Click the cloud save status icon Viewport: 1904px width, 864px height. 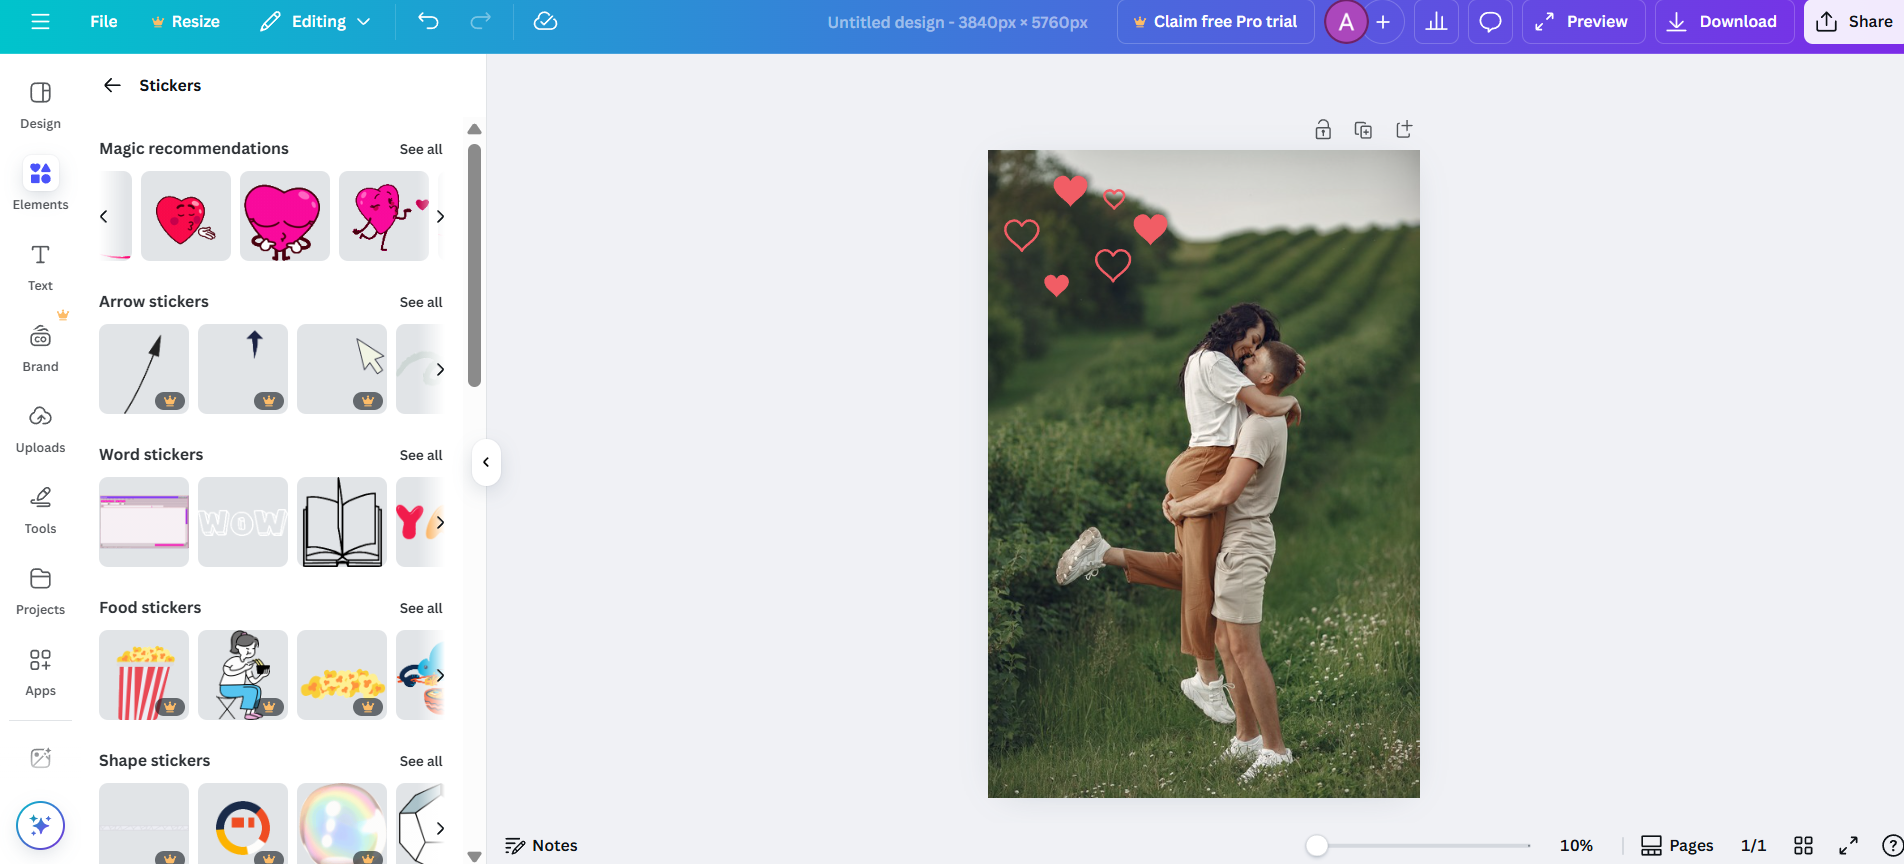[x=545, y=21]
